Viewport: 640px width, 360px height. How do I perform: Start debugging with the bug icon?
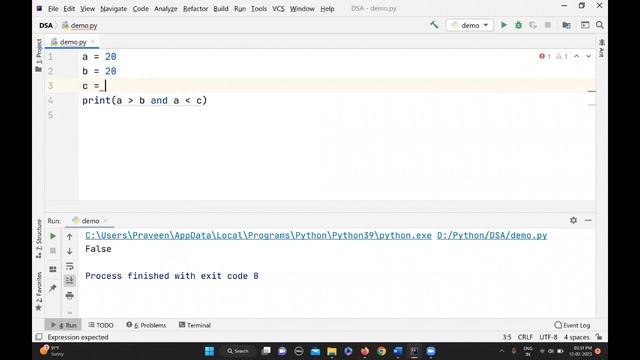pyautogui.click(x=518, y=25)
